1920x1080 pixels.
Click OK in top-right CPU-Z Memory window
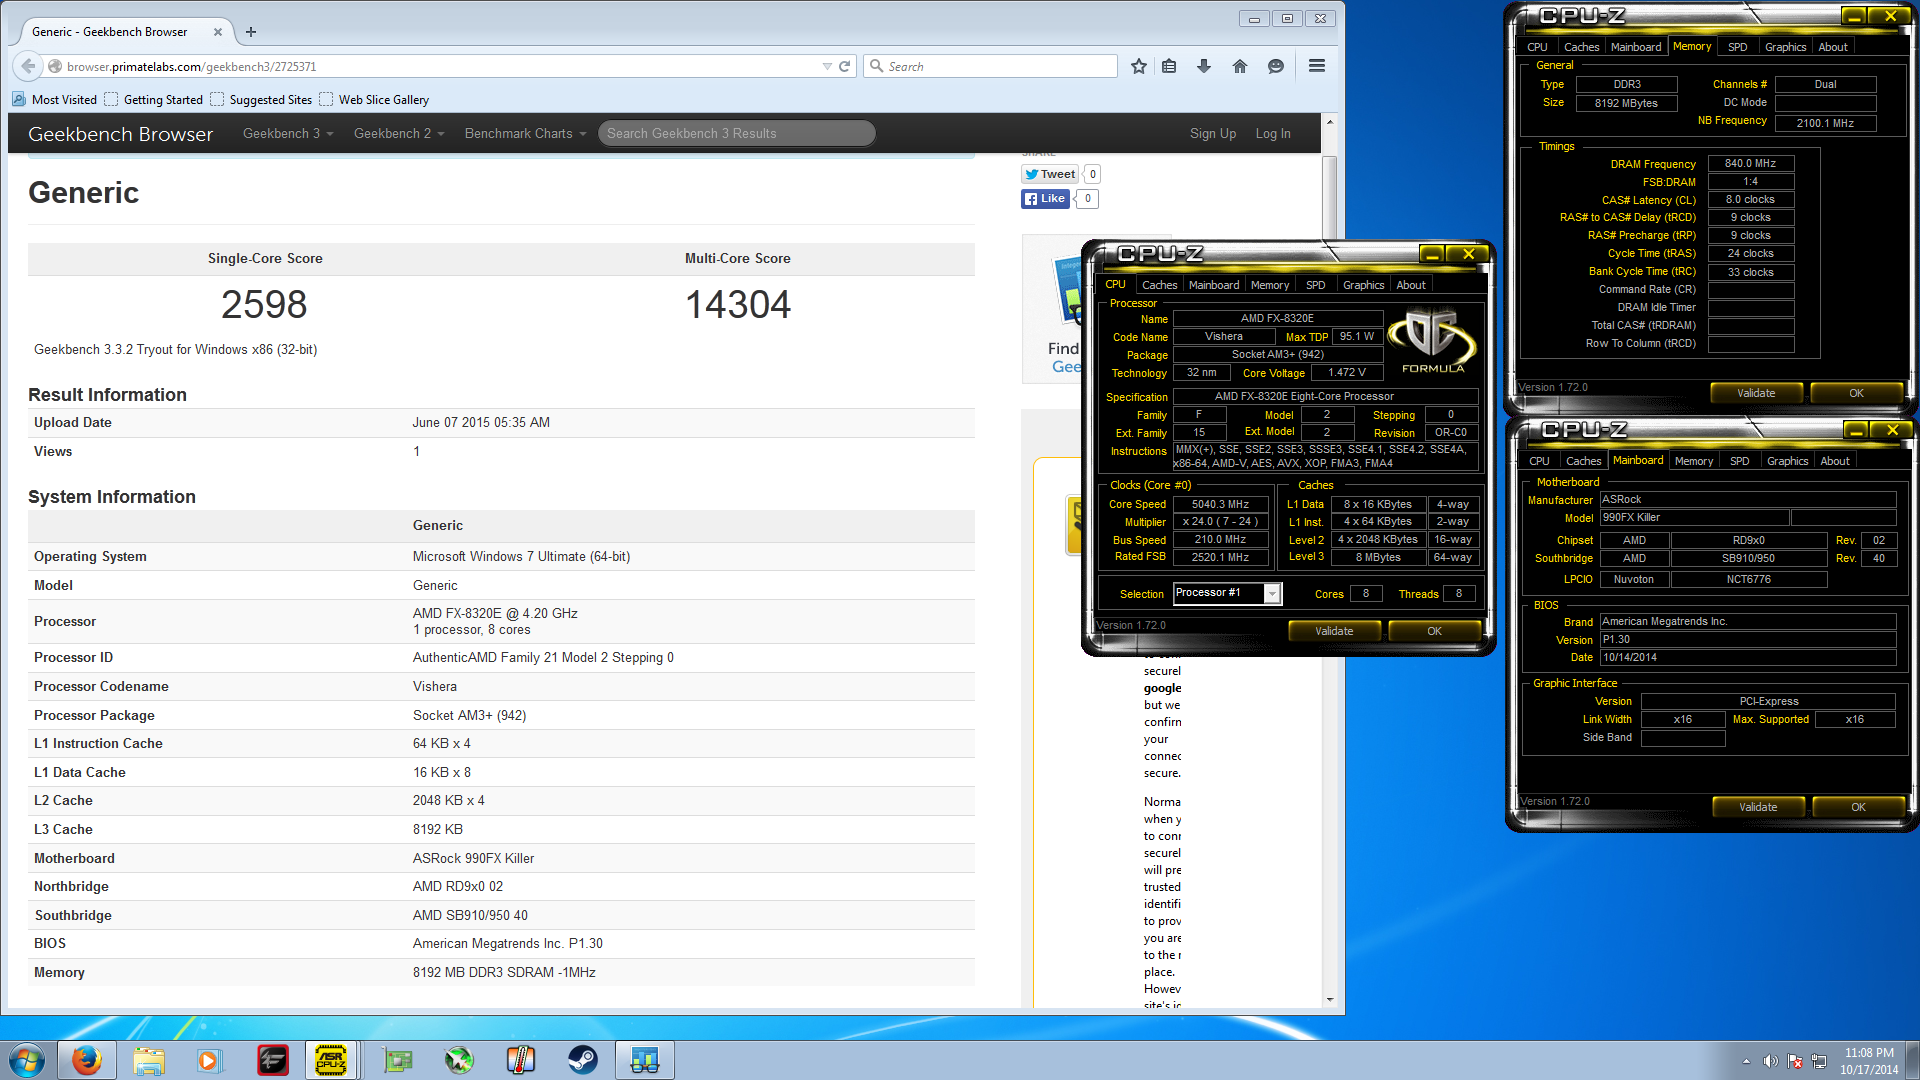click(x=1856, y=393)
